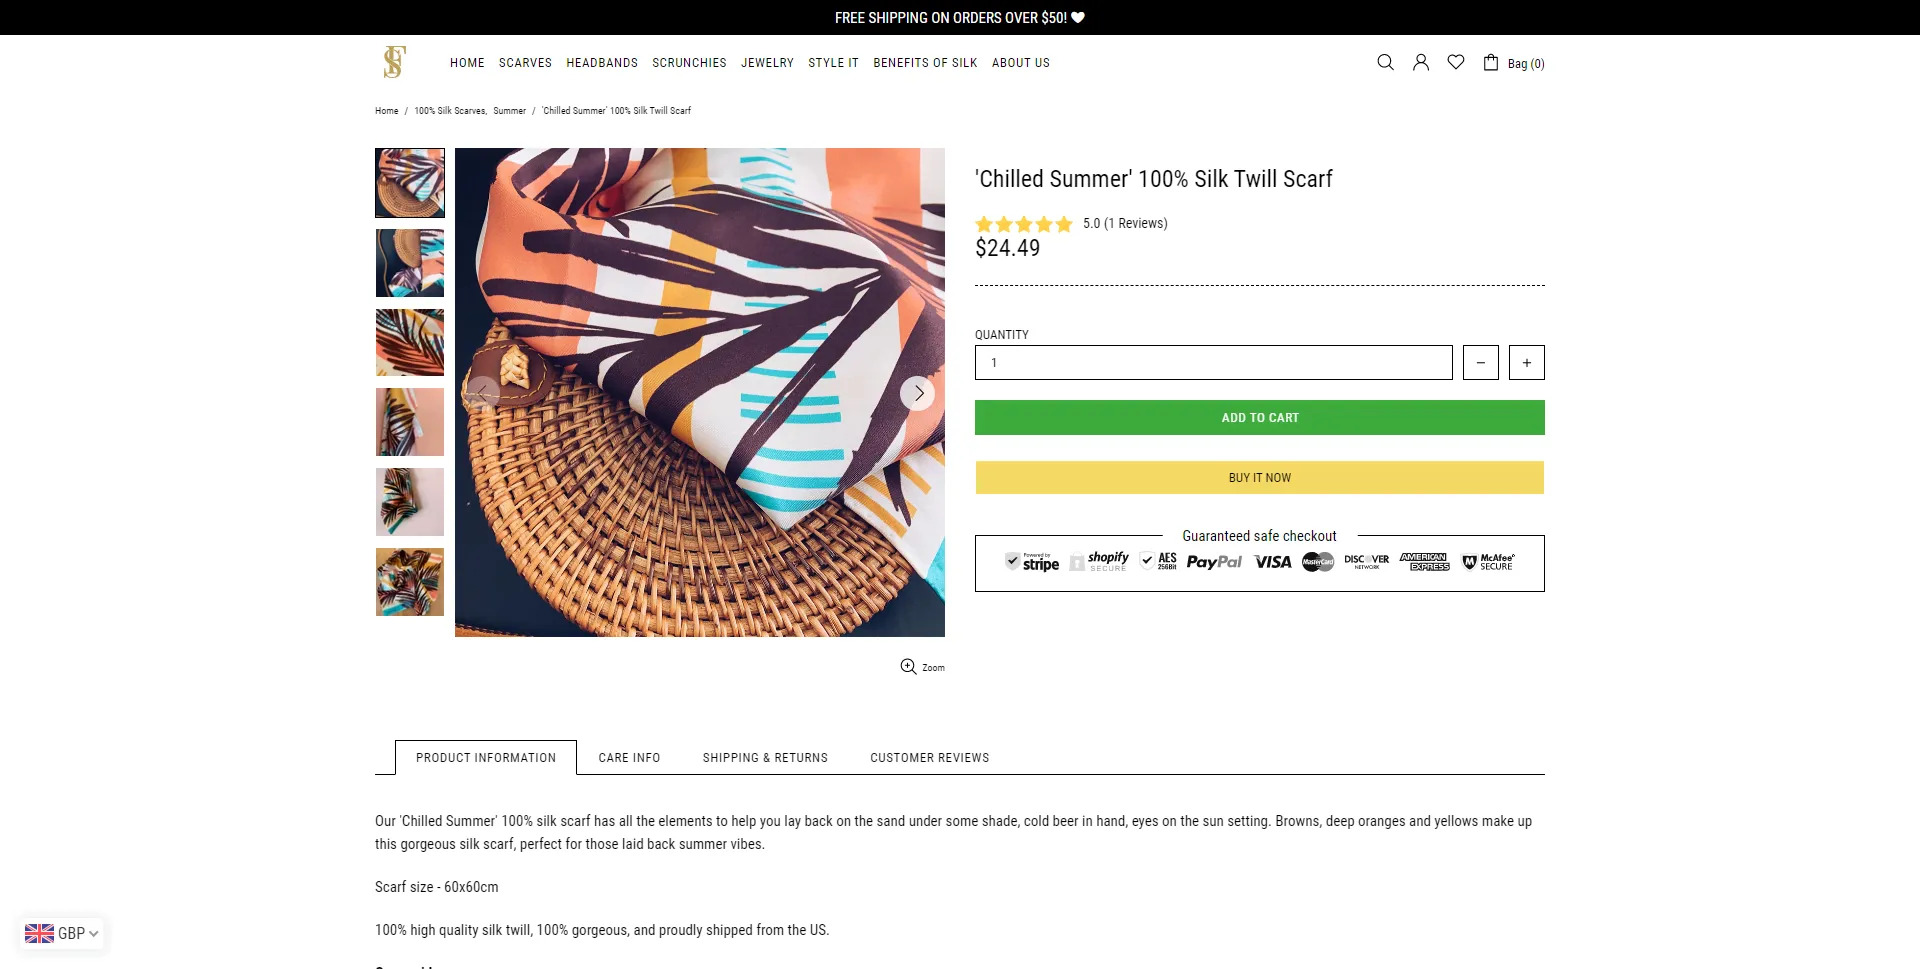Click the search magnifier icon
Image resolution: width=1920 pixels, height=969 pixels.
tap(1385, 62)
